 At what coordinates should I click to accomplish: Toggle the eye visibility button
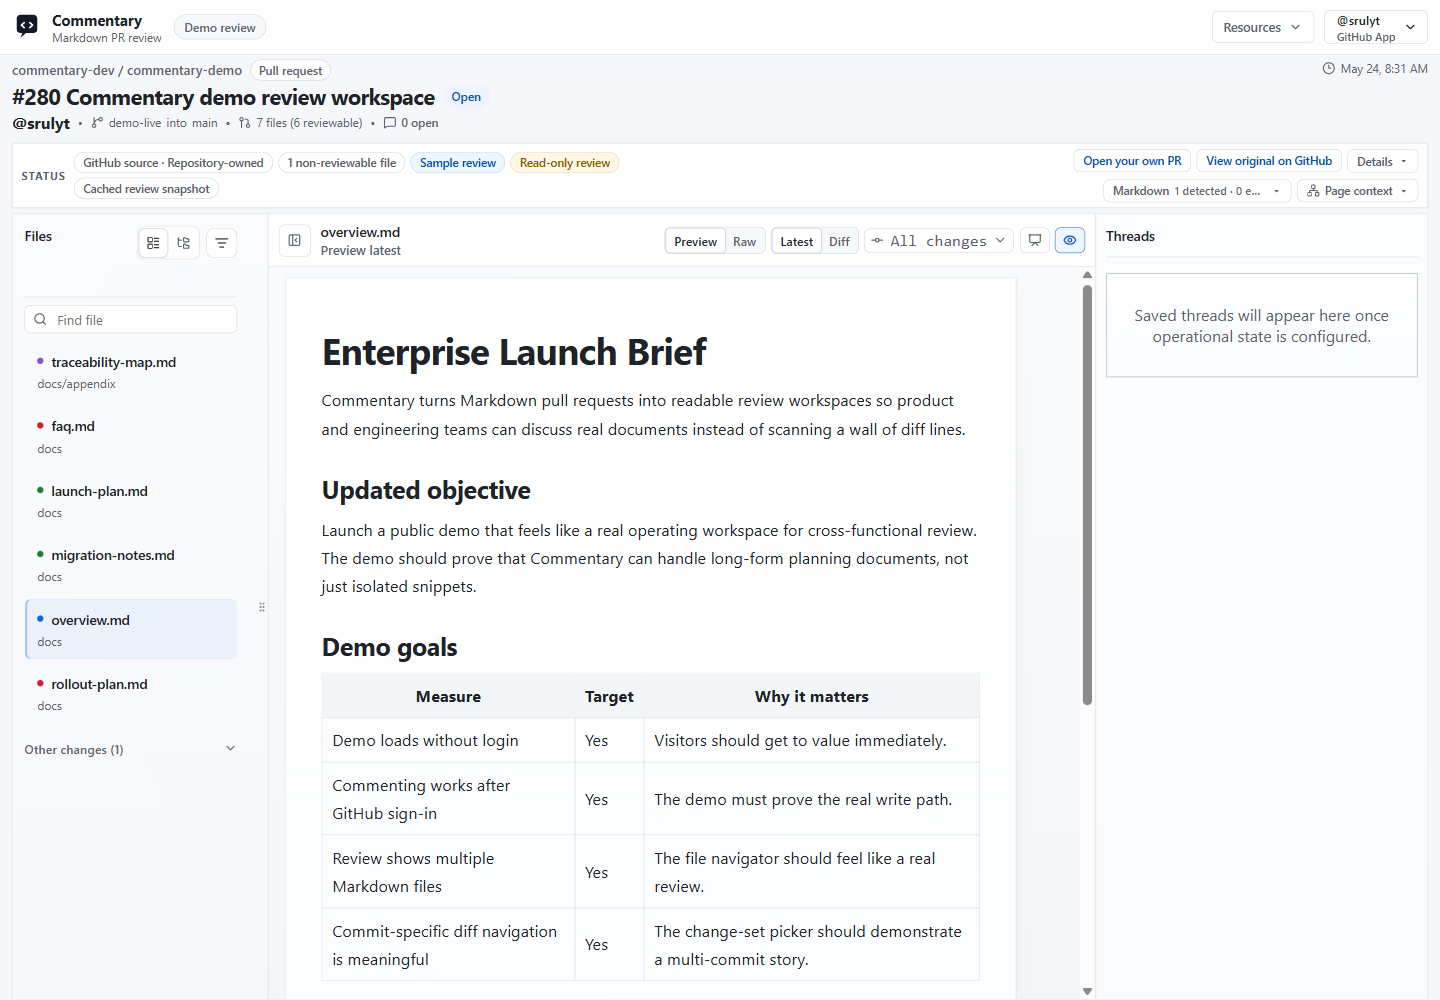[1070, 240]
